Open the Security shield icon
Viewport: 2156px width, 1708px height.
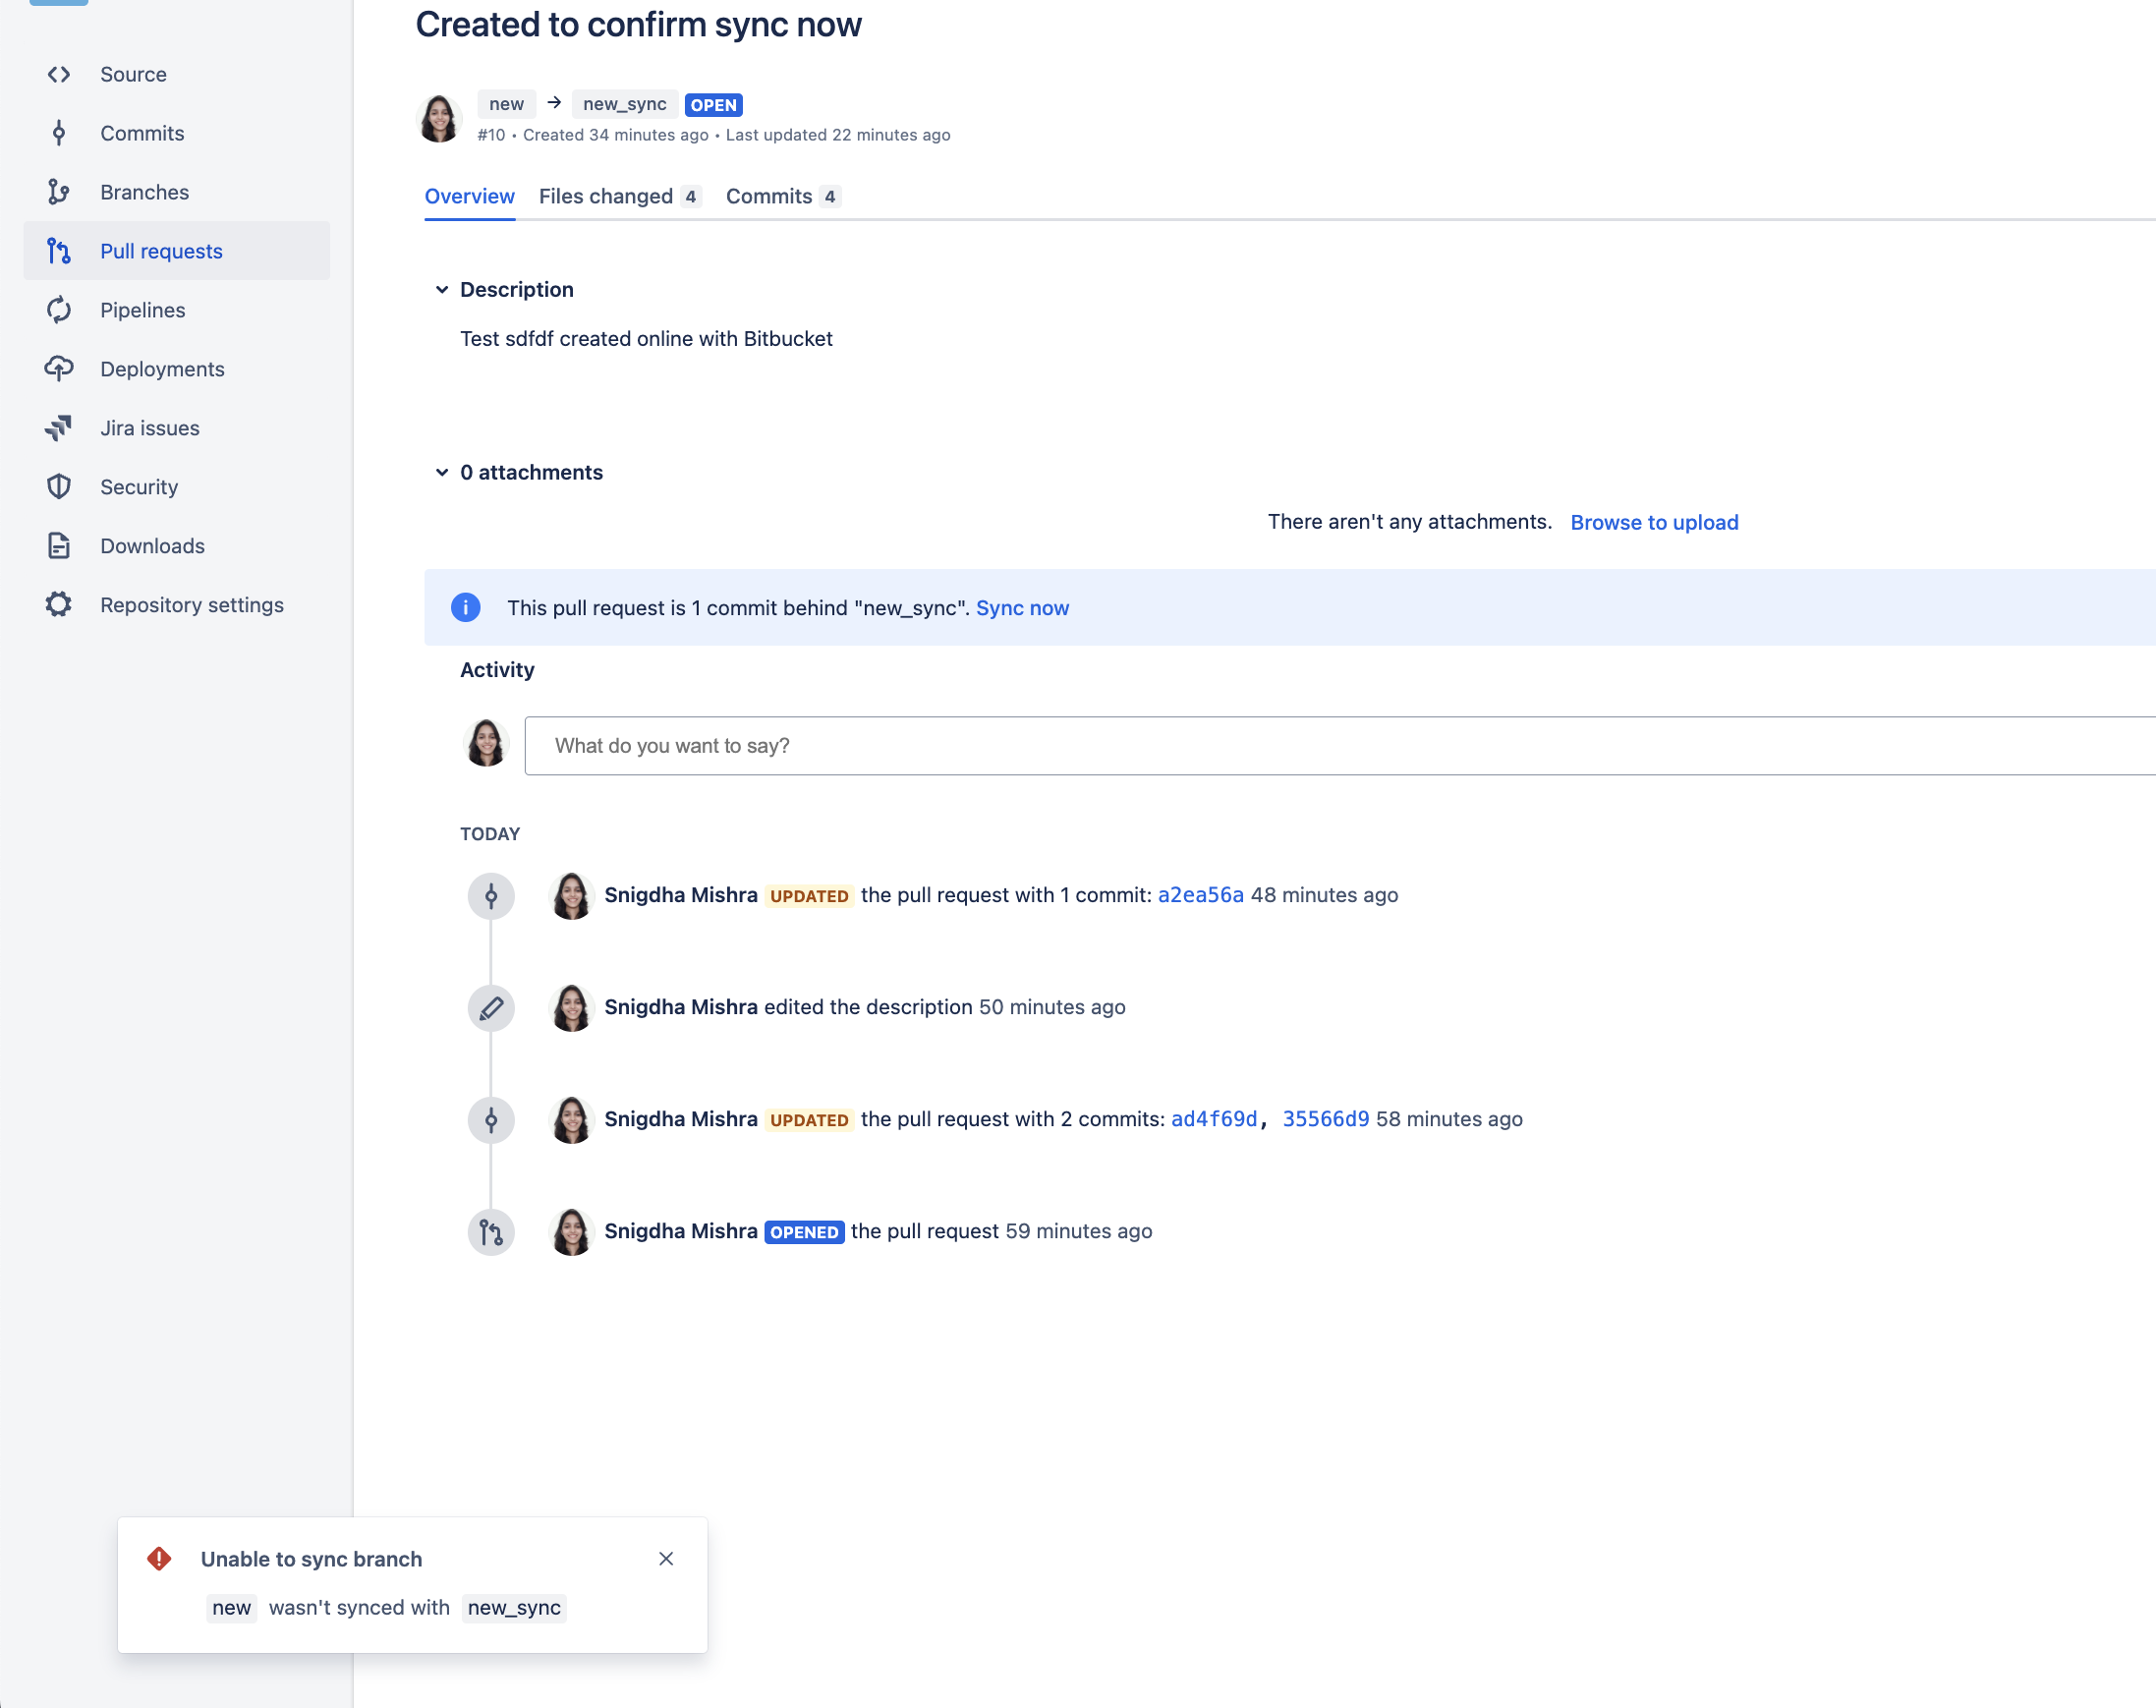[x=58, y=487]
